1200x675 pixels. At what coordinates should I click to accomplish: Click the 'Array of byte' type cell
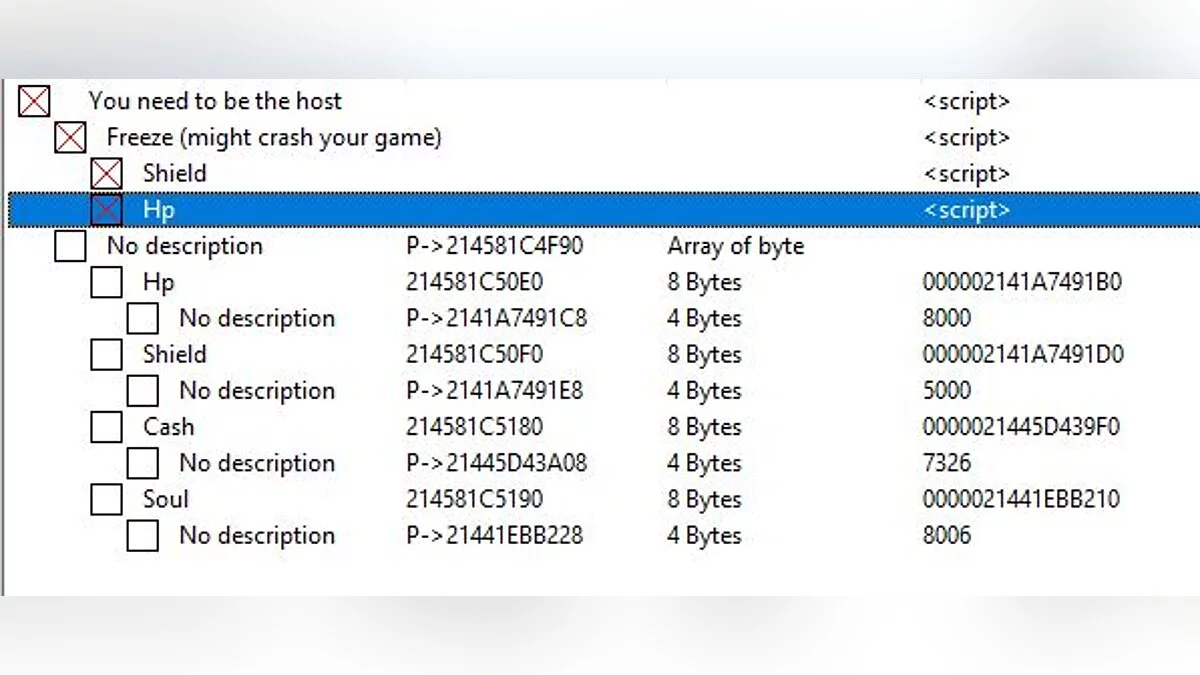pos(736,246)
